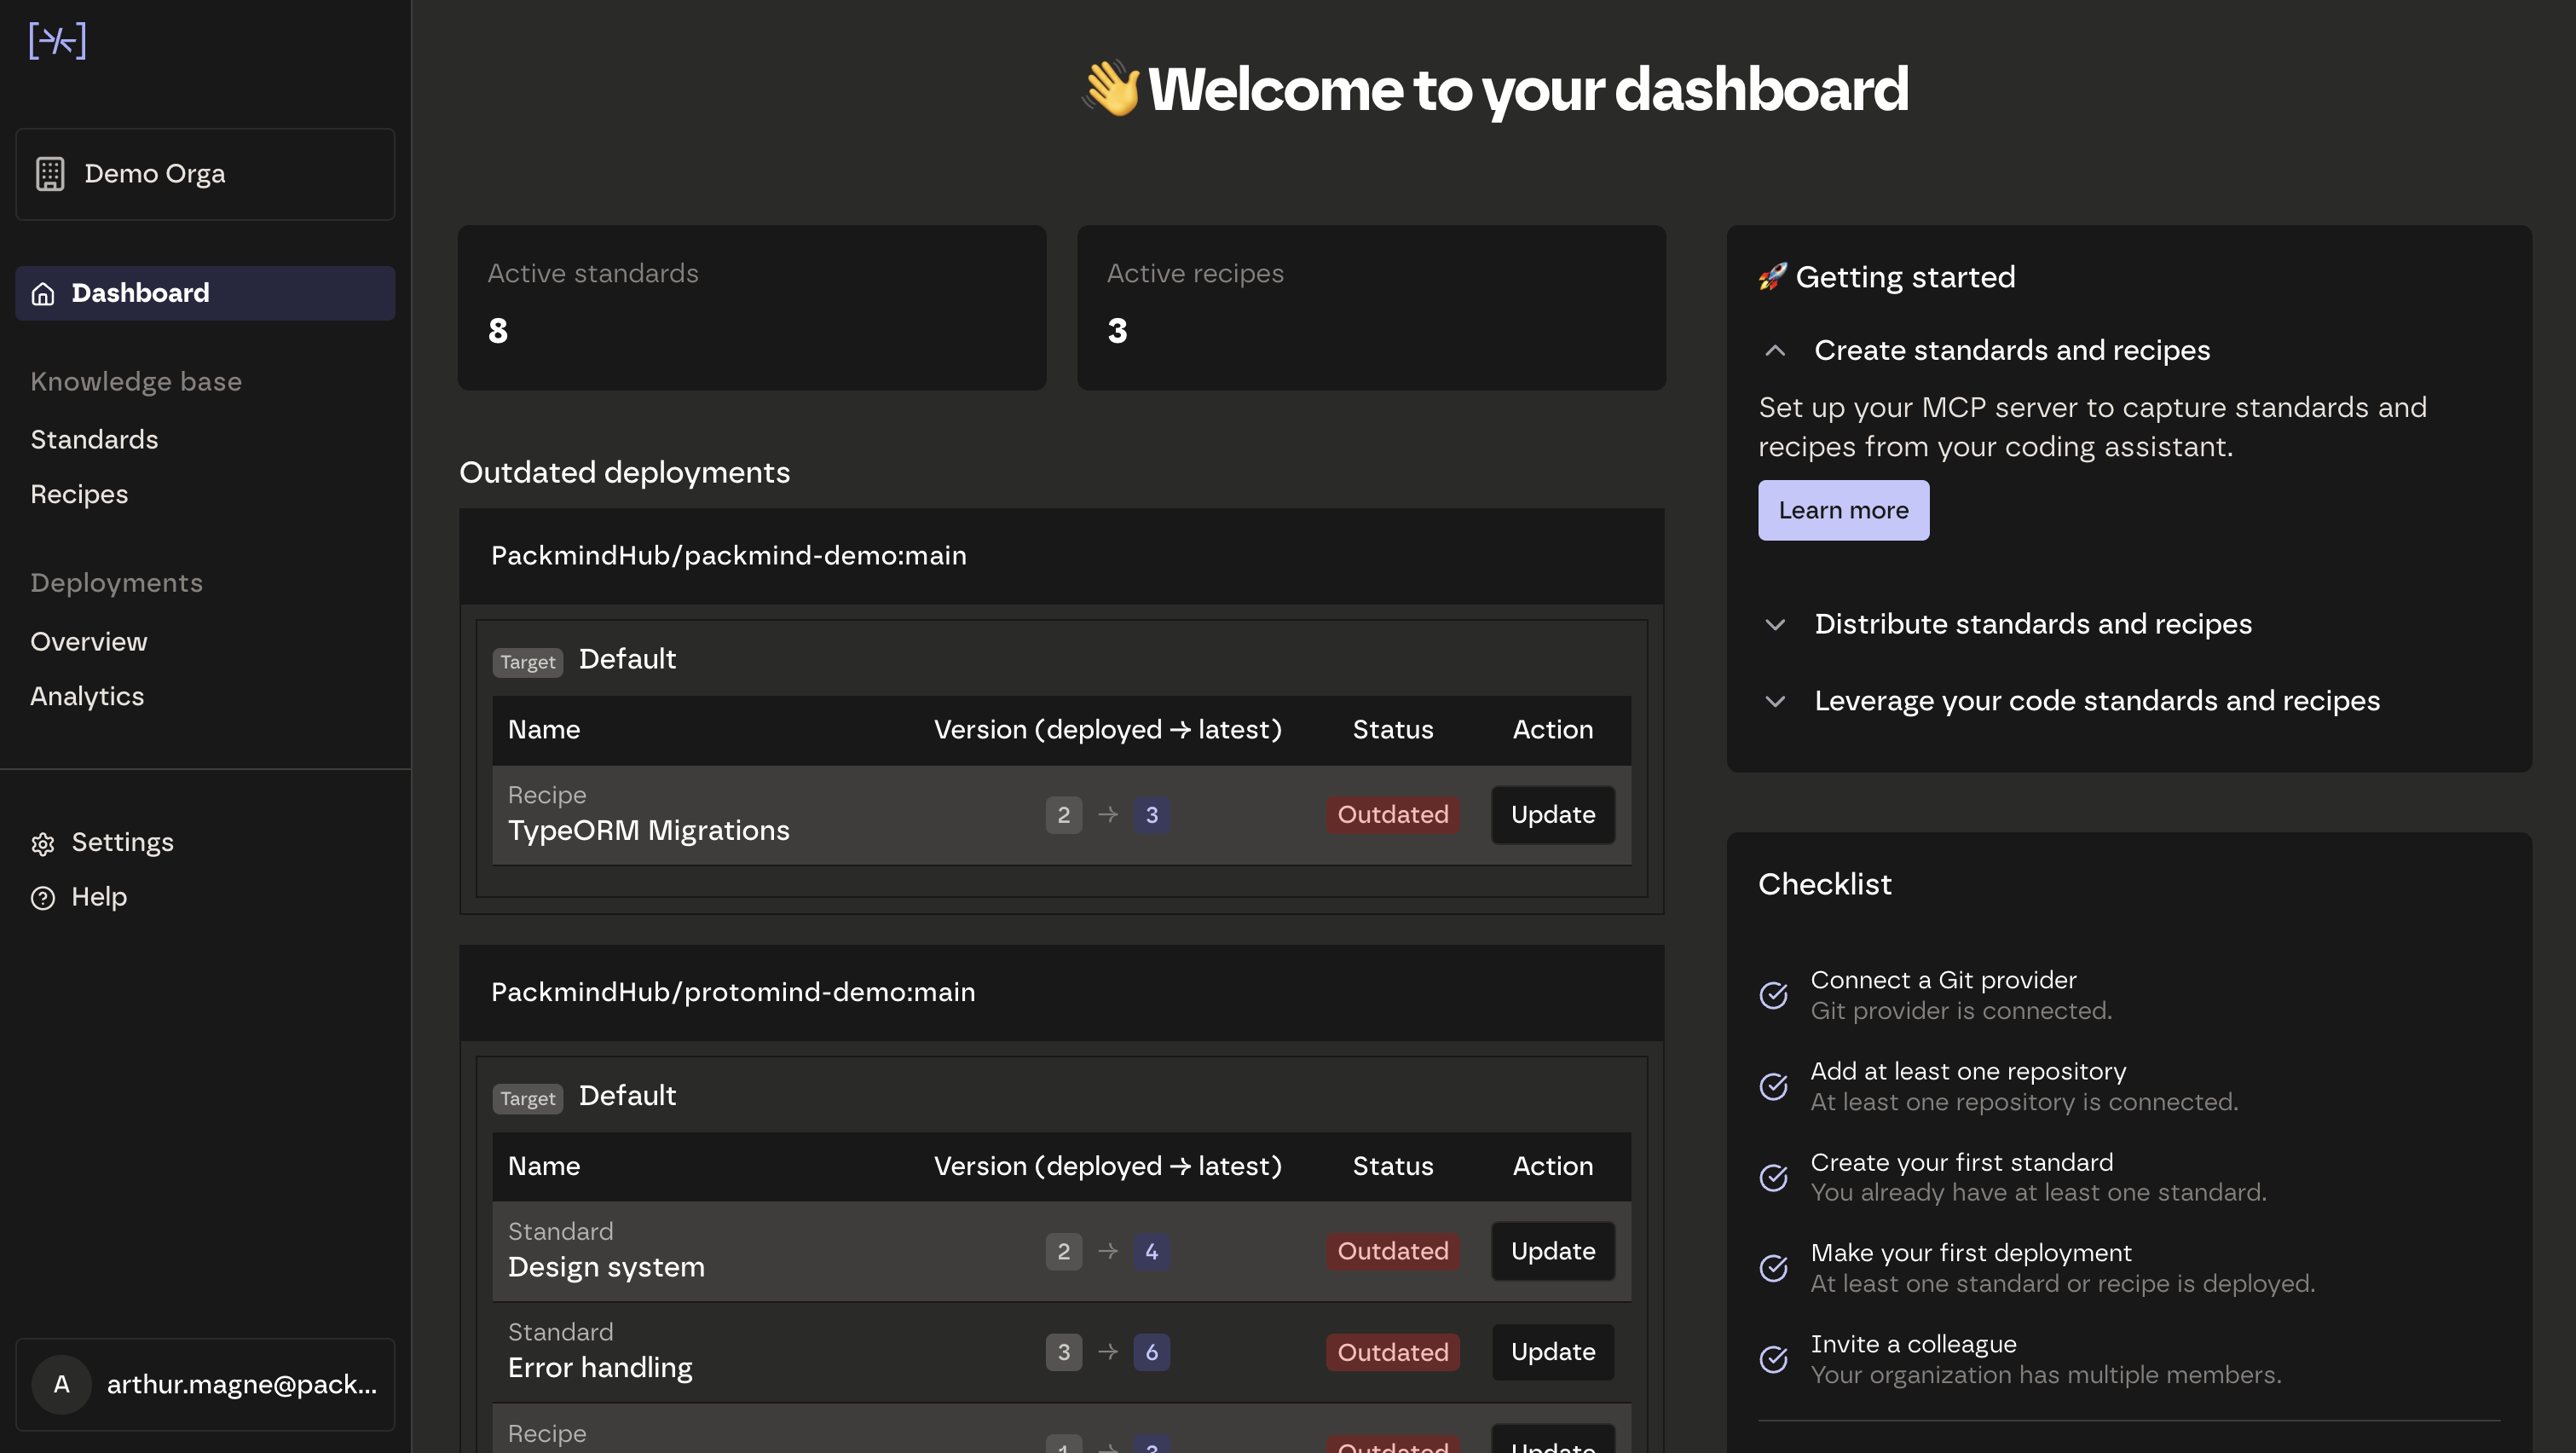This screenshot has height=1453, width=2576.
Task: Click the rocket icon in Getting started
Action: [x=1771, y=277]
